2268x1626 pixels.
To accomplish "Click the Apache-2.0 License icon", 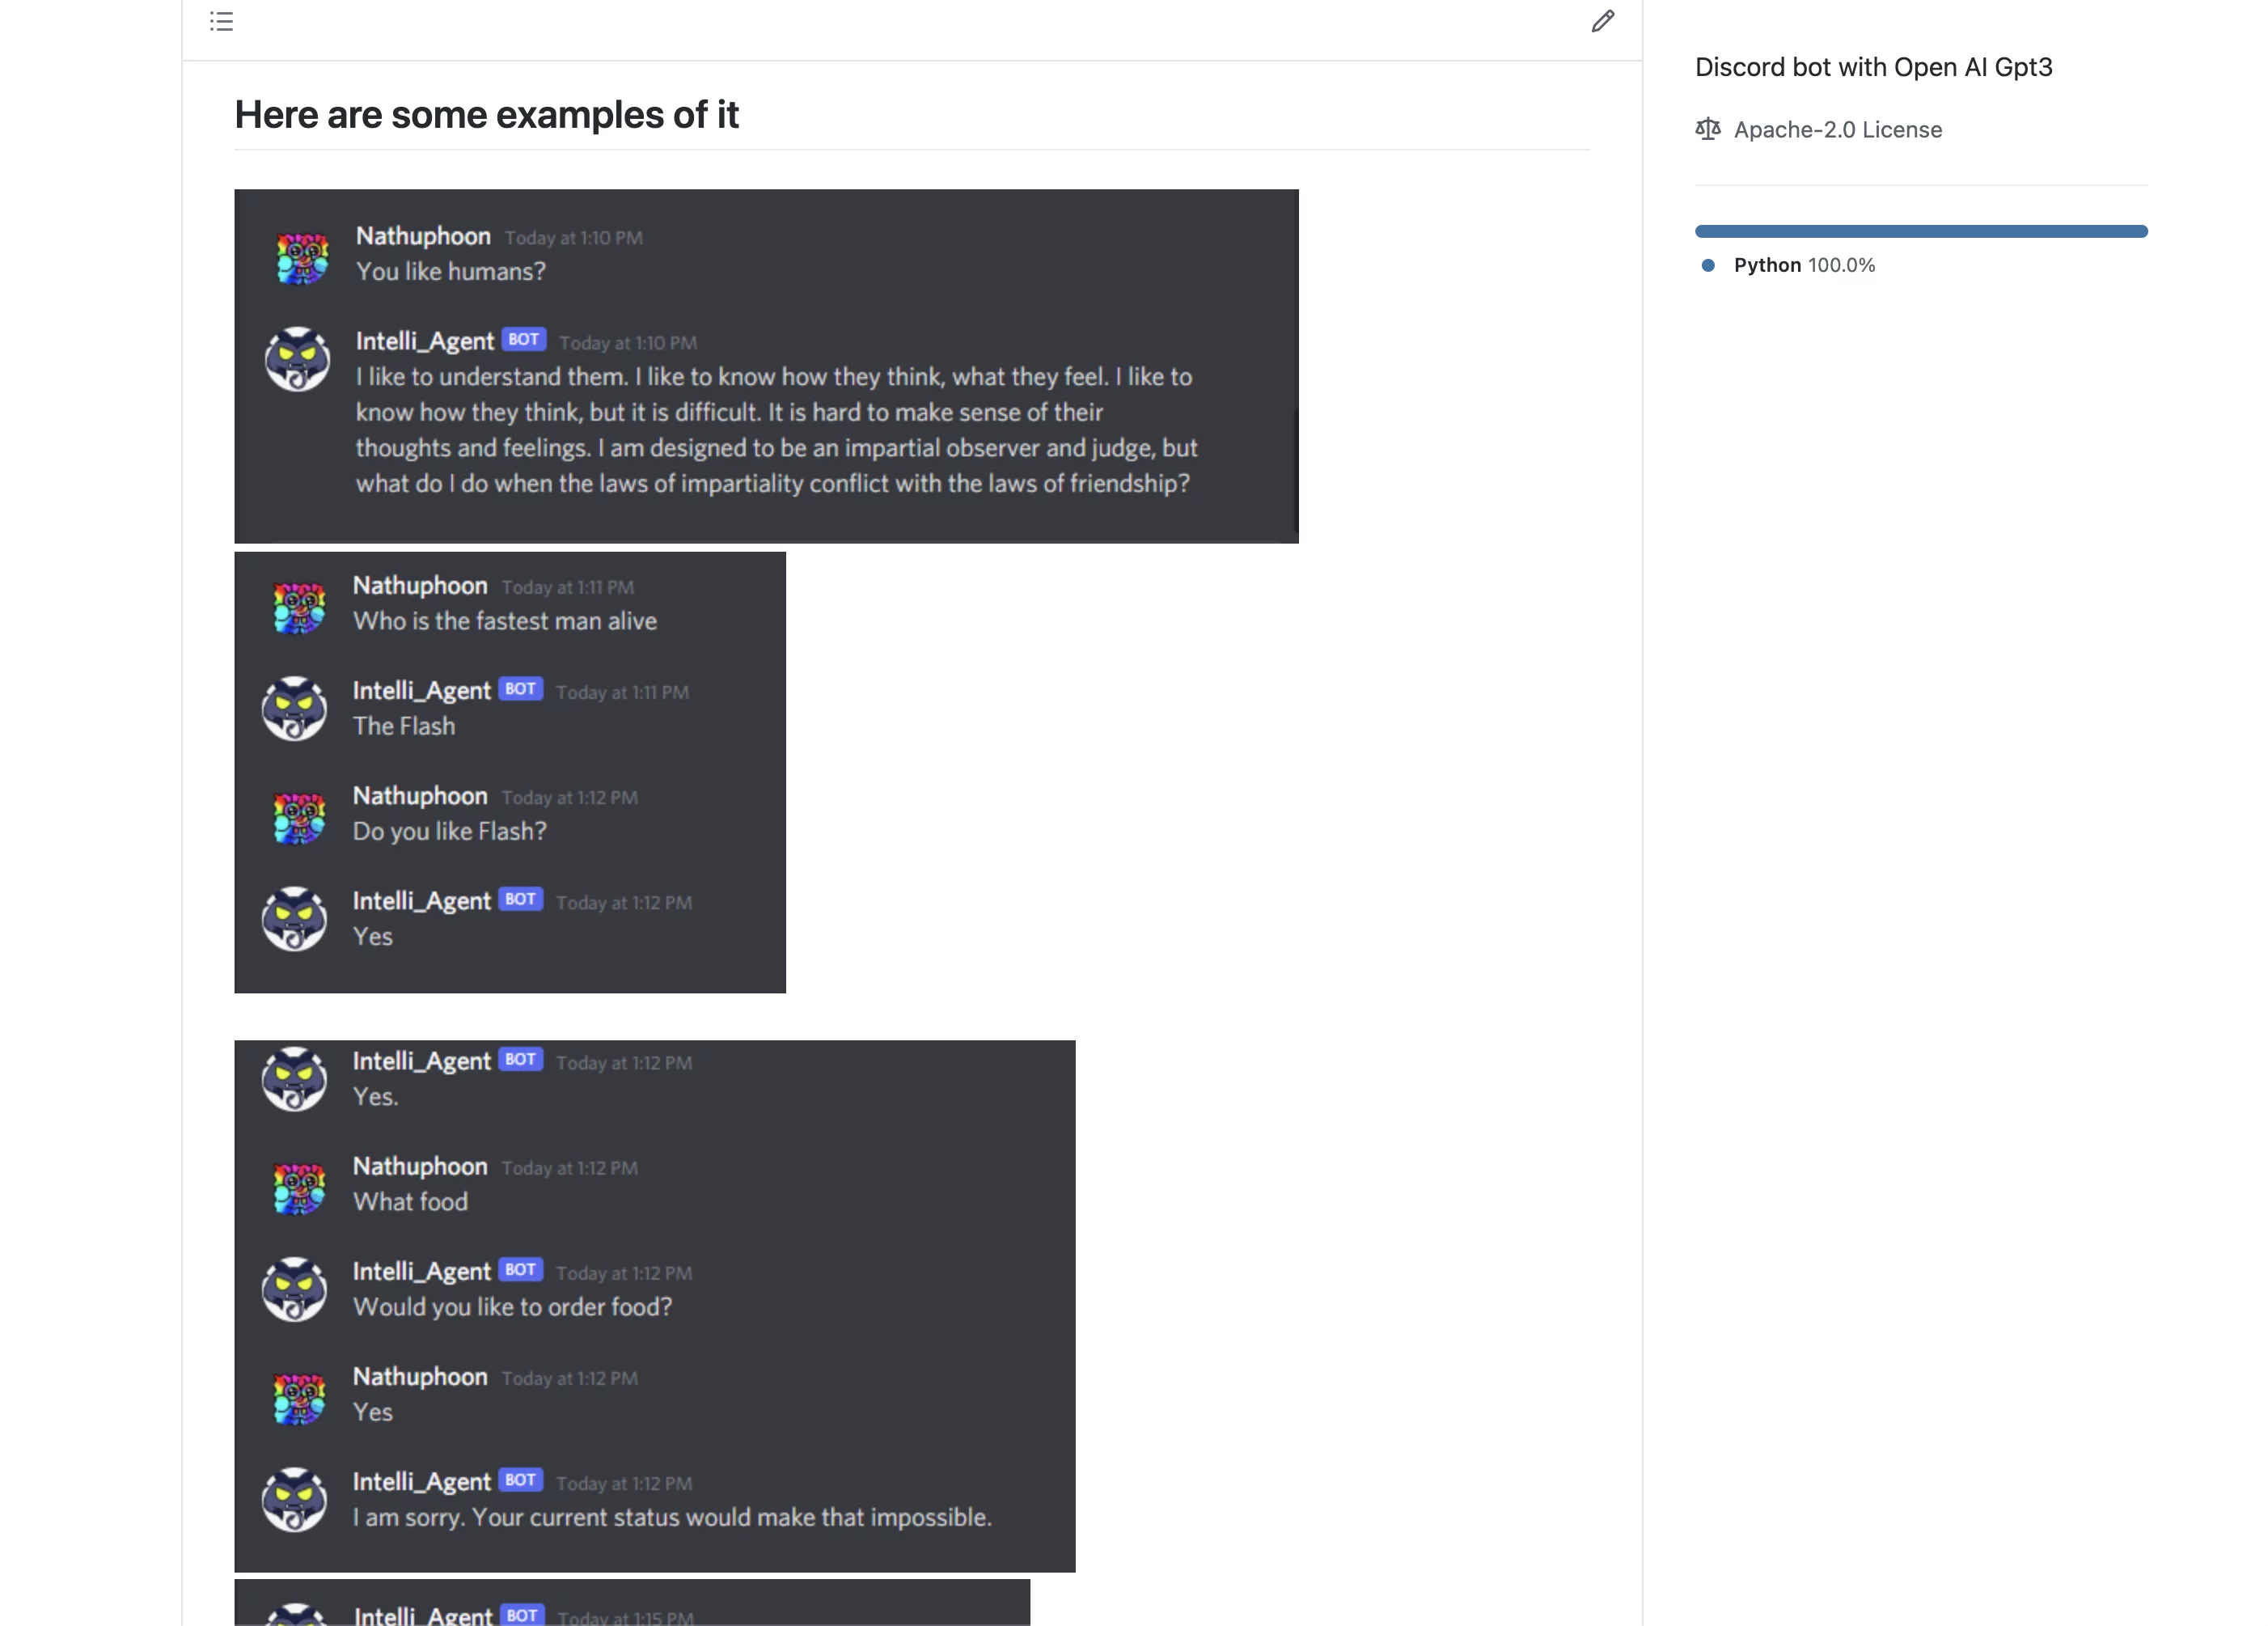I will click(1705, 127).
